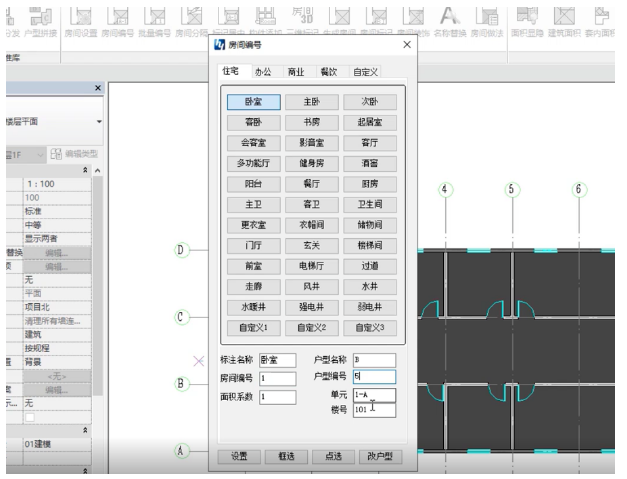Switch to the 商业 tab

tap(296, 72)
